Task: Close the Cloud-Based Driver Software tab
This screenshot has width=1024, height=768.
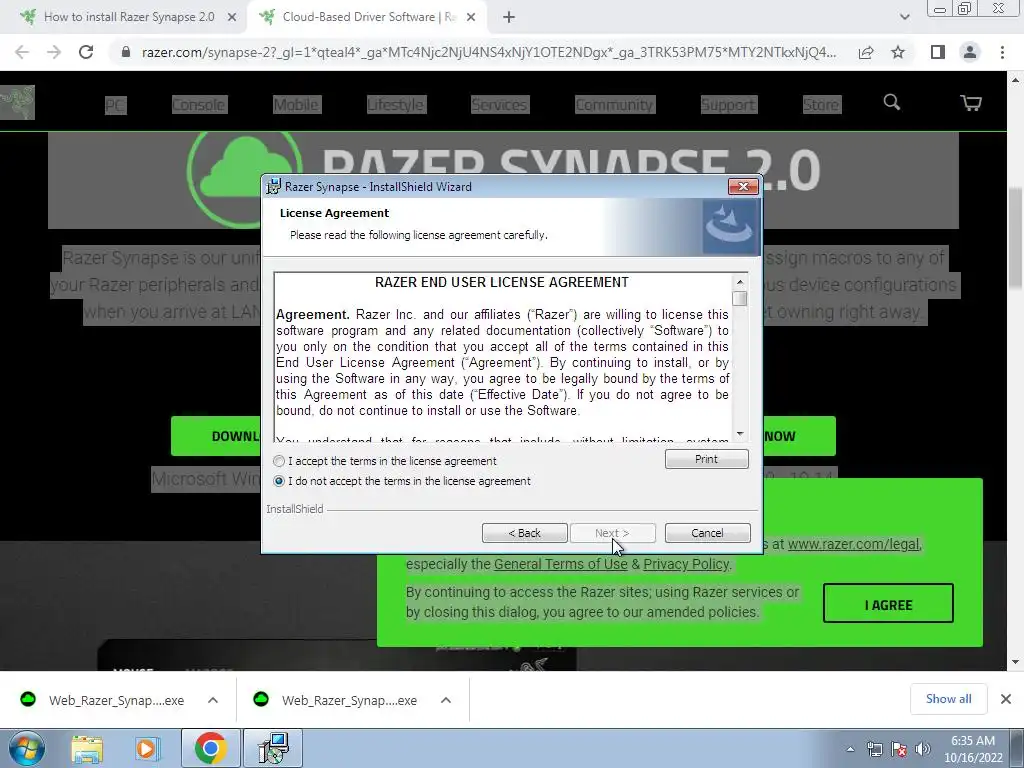Action: pyautogui.click(x=471, y=18)
